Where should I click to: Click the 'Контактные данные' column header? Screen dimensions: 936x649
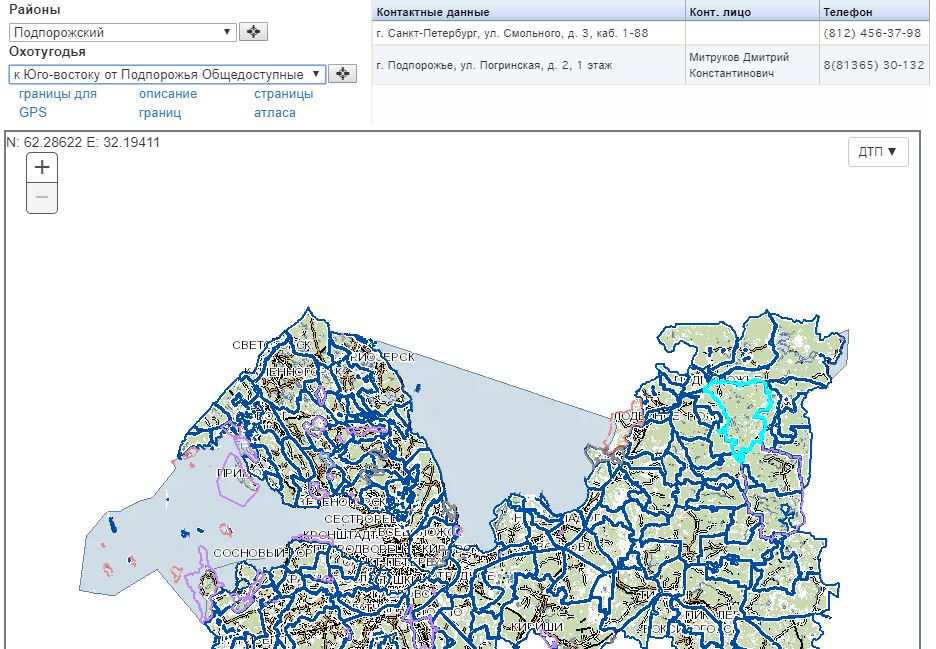point(433,12)
